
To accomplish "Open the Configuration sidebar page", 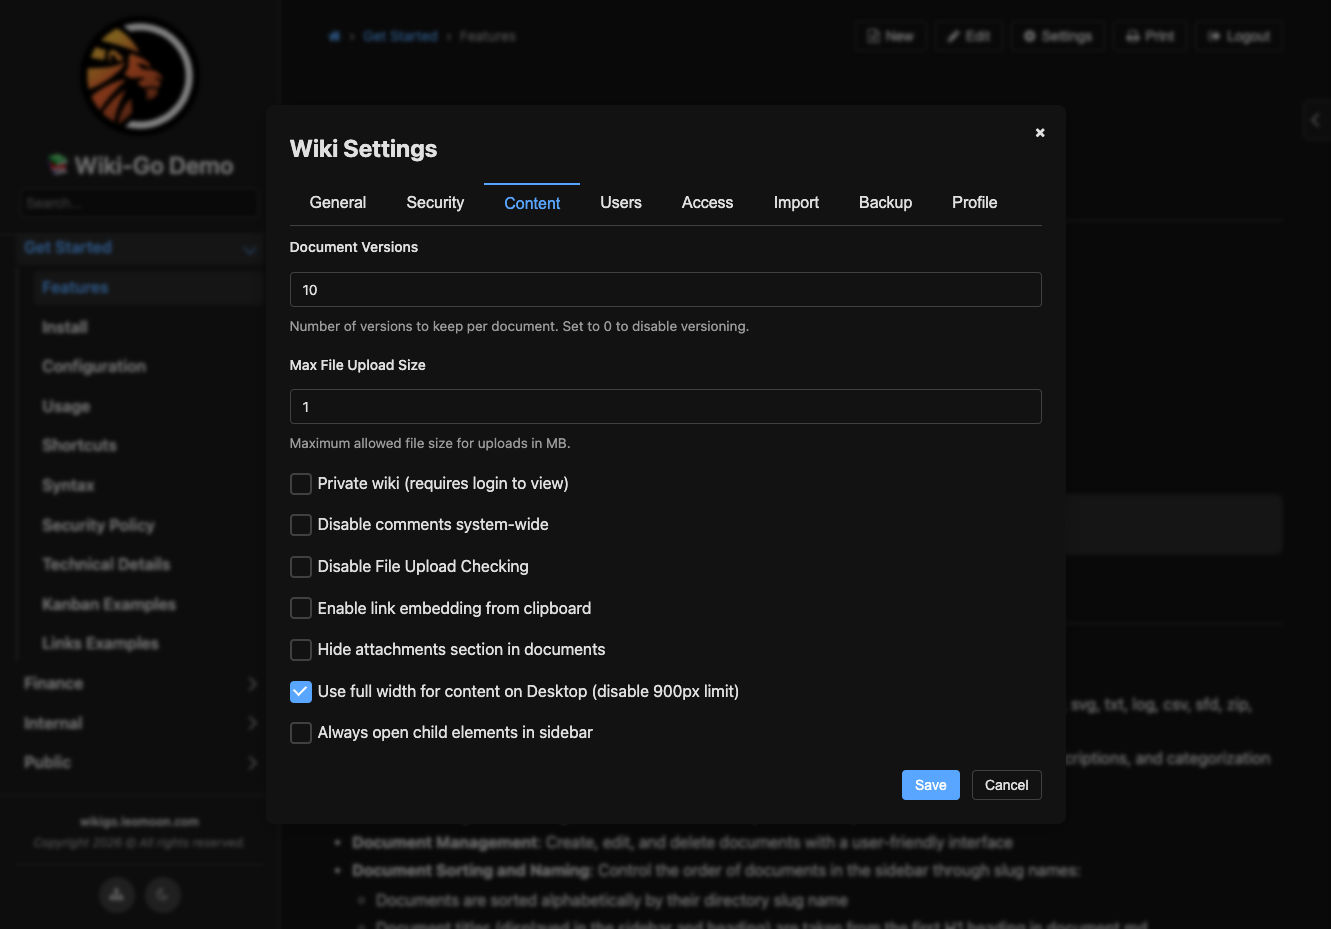I will pyautogui.click(x=94, y=366).
